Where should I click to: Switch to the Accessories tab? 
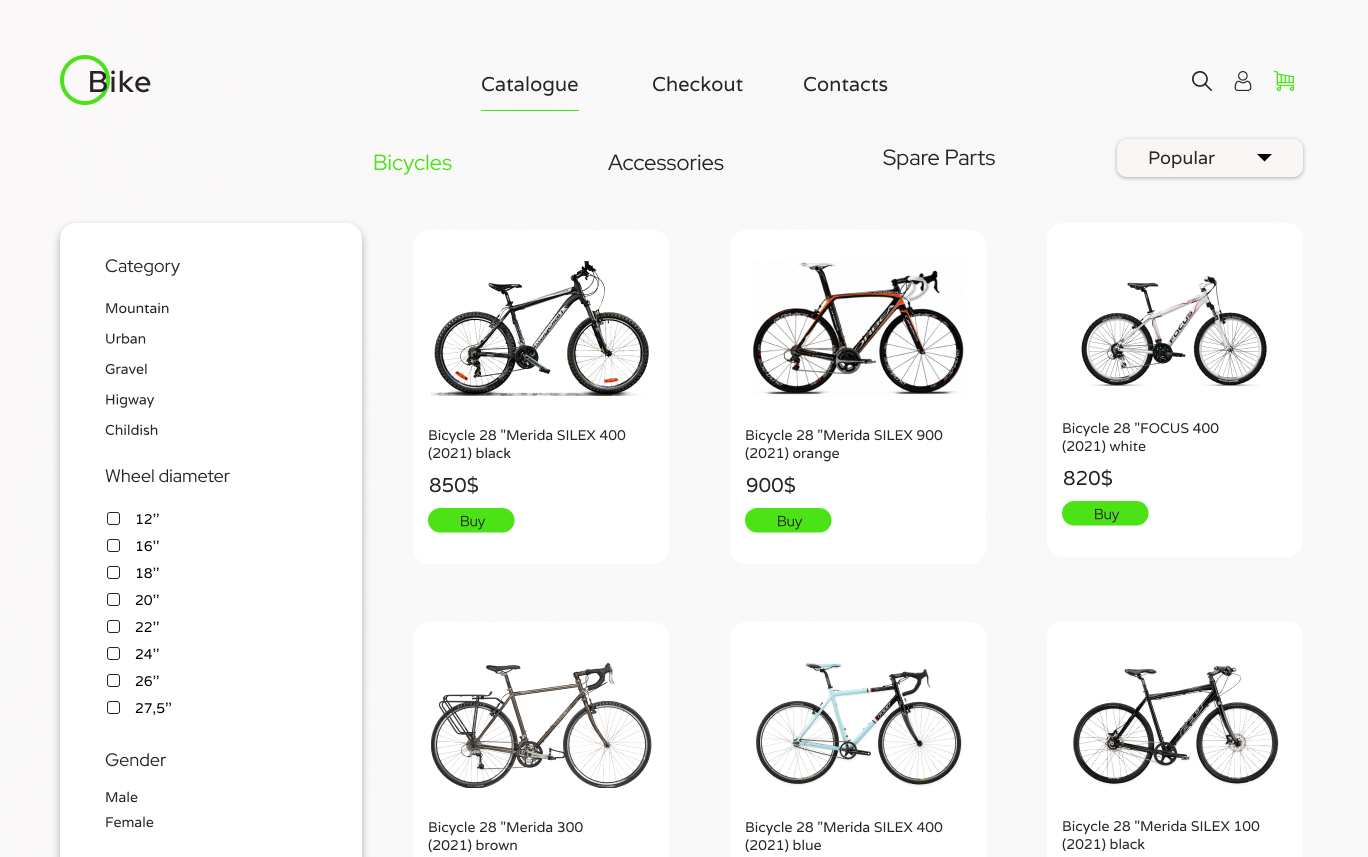(666, 163)
